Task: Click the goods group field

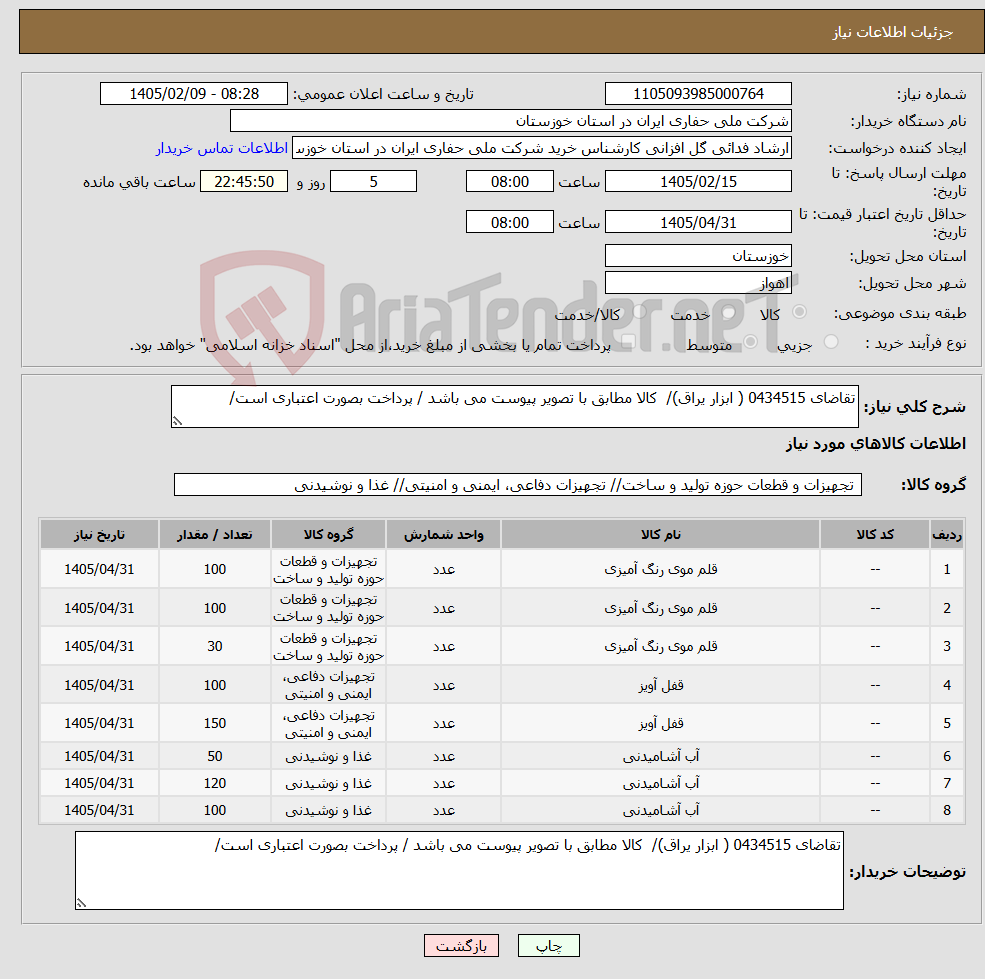Action: [x=518, y=484]
